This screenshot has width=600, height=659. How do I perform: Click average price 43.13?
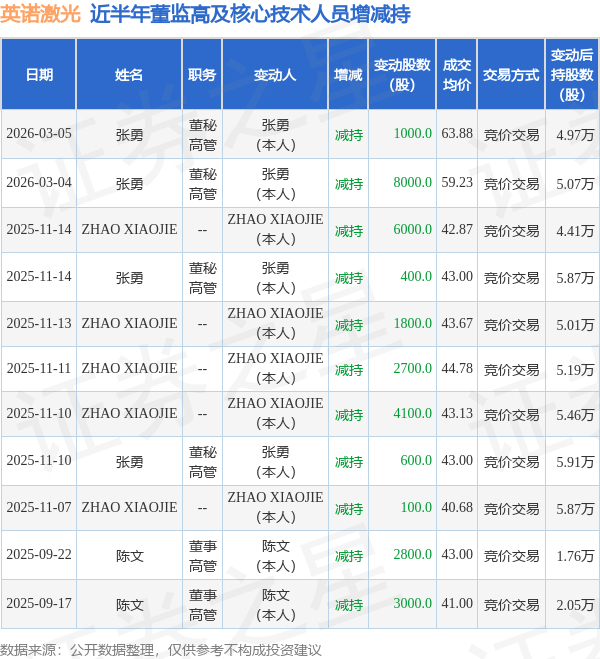click(457, 414)
